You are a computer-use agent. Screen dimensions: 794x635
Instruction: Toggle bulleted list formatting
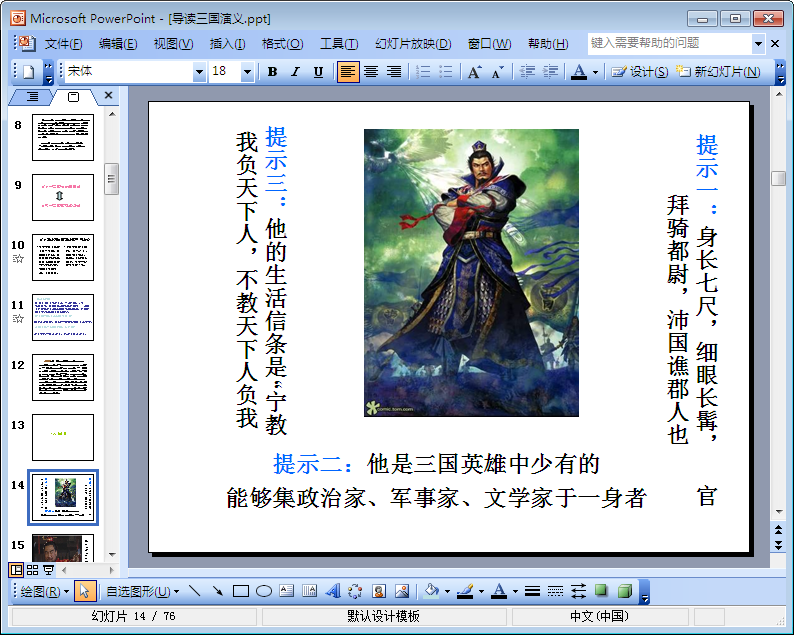click(x=446, y=72)
